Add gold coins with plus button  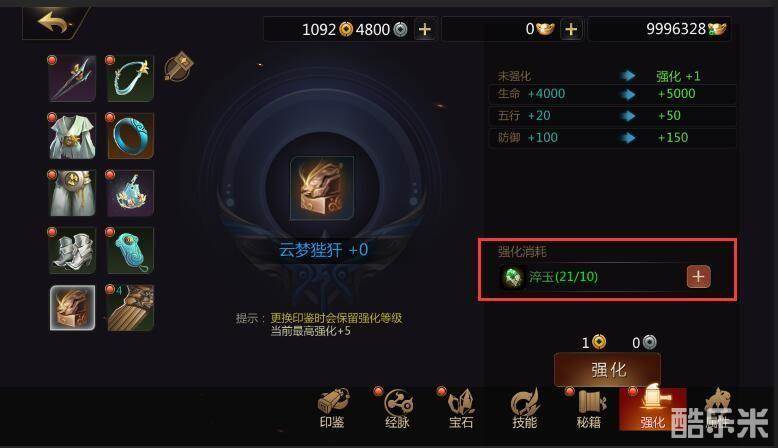(425, 29)
